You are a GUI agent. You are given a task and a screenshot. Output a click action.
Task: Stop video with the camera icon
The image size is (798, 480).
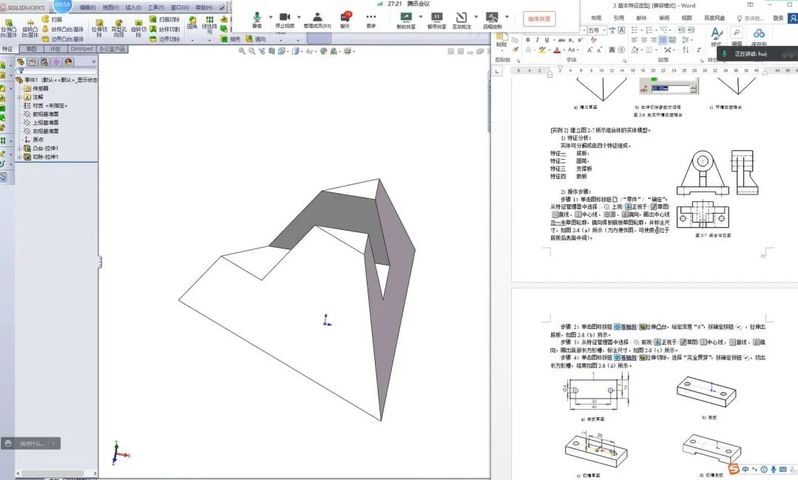click(284, 18)
